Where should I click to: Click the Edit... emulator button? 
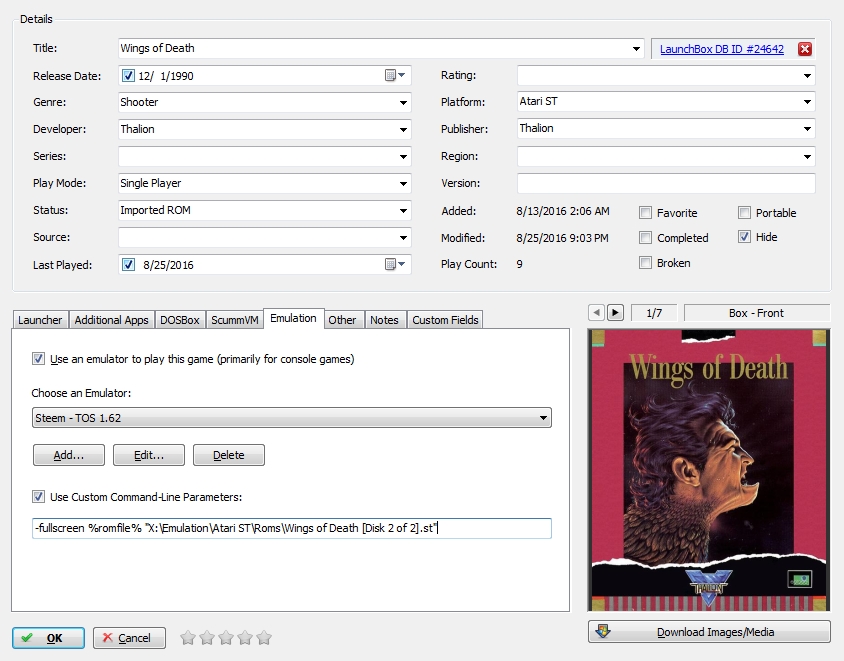point(149,455)
